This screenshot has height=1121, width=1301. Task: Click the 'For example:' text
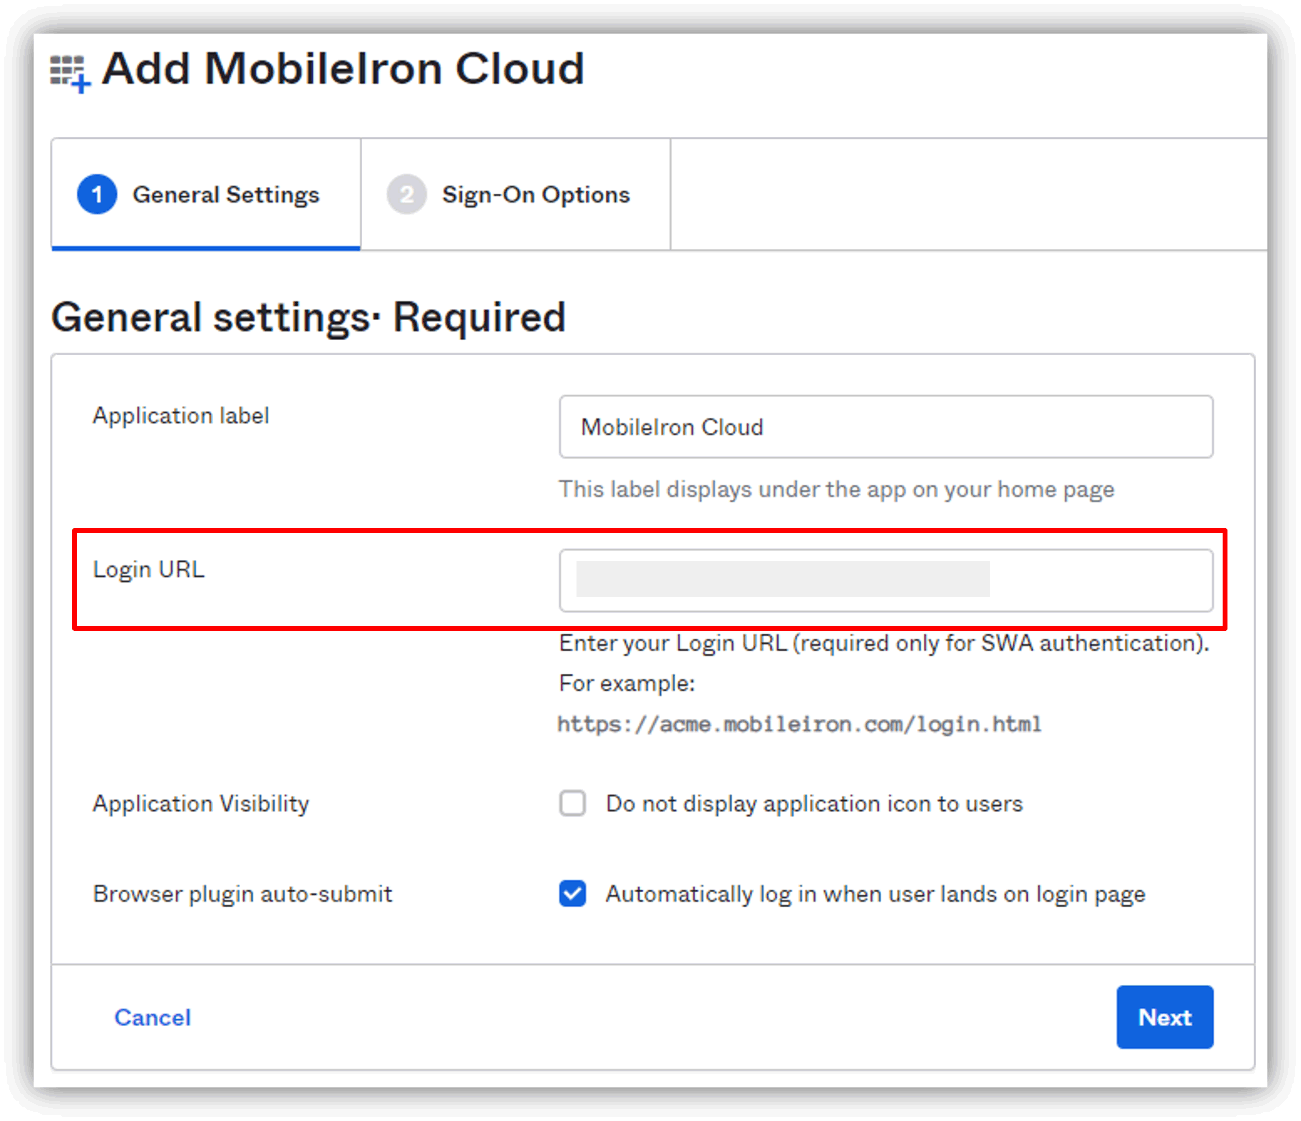[627, 683]
